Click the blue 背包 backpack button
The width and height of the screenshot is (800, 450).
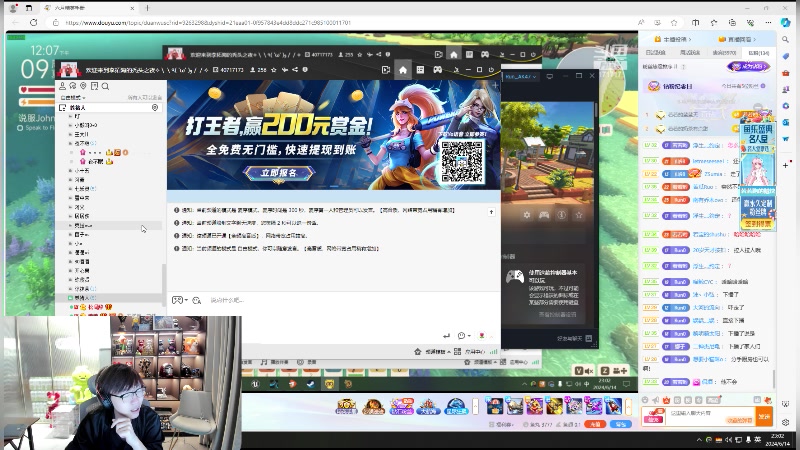620,424
